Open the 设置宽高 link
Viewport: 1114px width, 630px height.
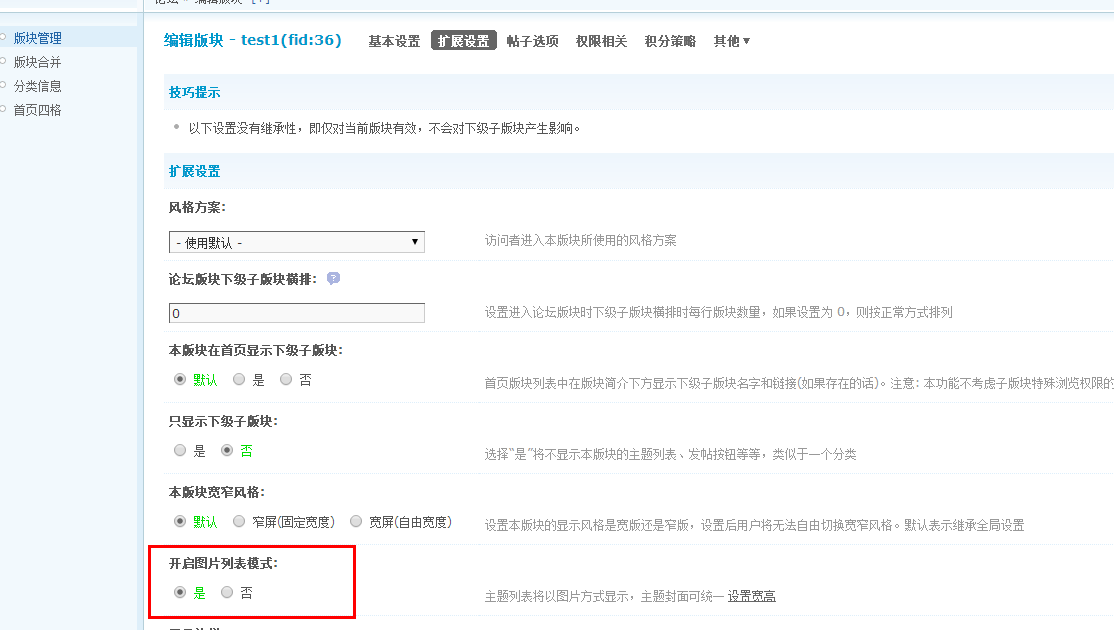[x=752, y=597]
